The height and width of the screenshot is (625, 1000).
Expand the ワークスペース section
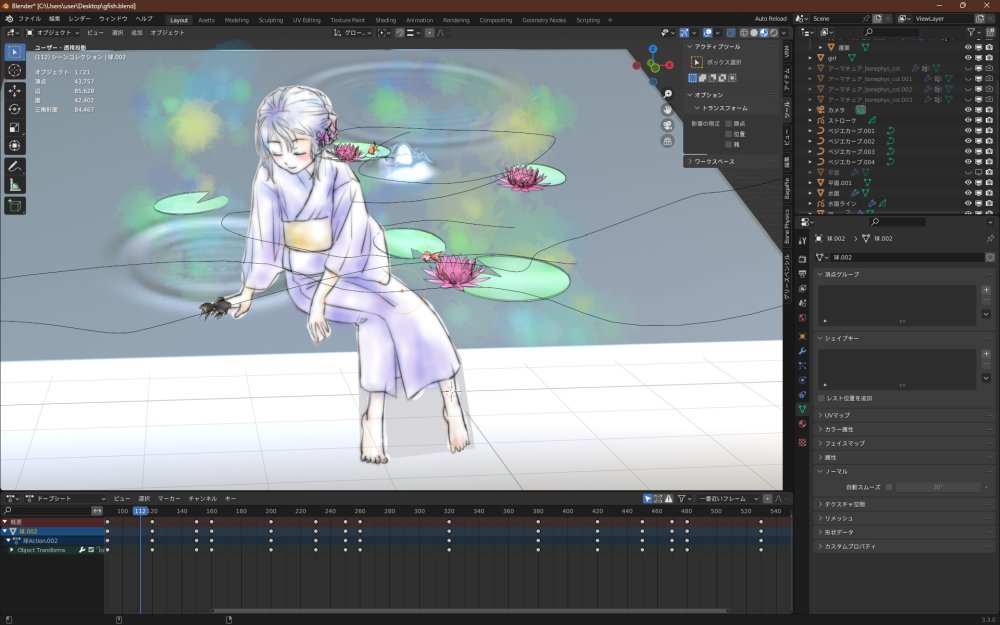(x=714, y=161)
